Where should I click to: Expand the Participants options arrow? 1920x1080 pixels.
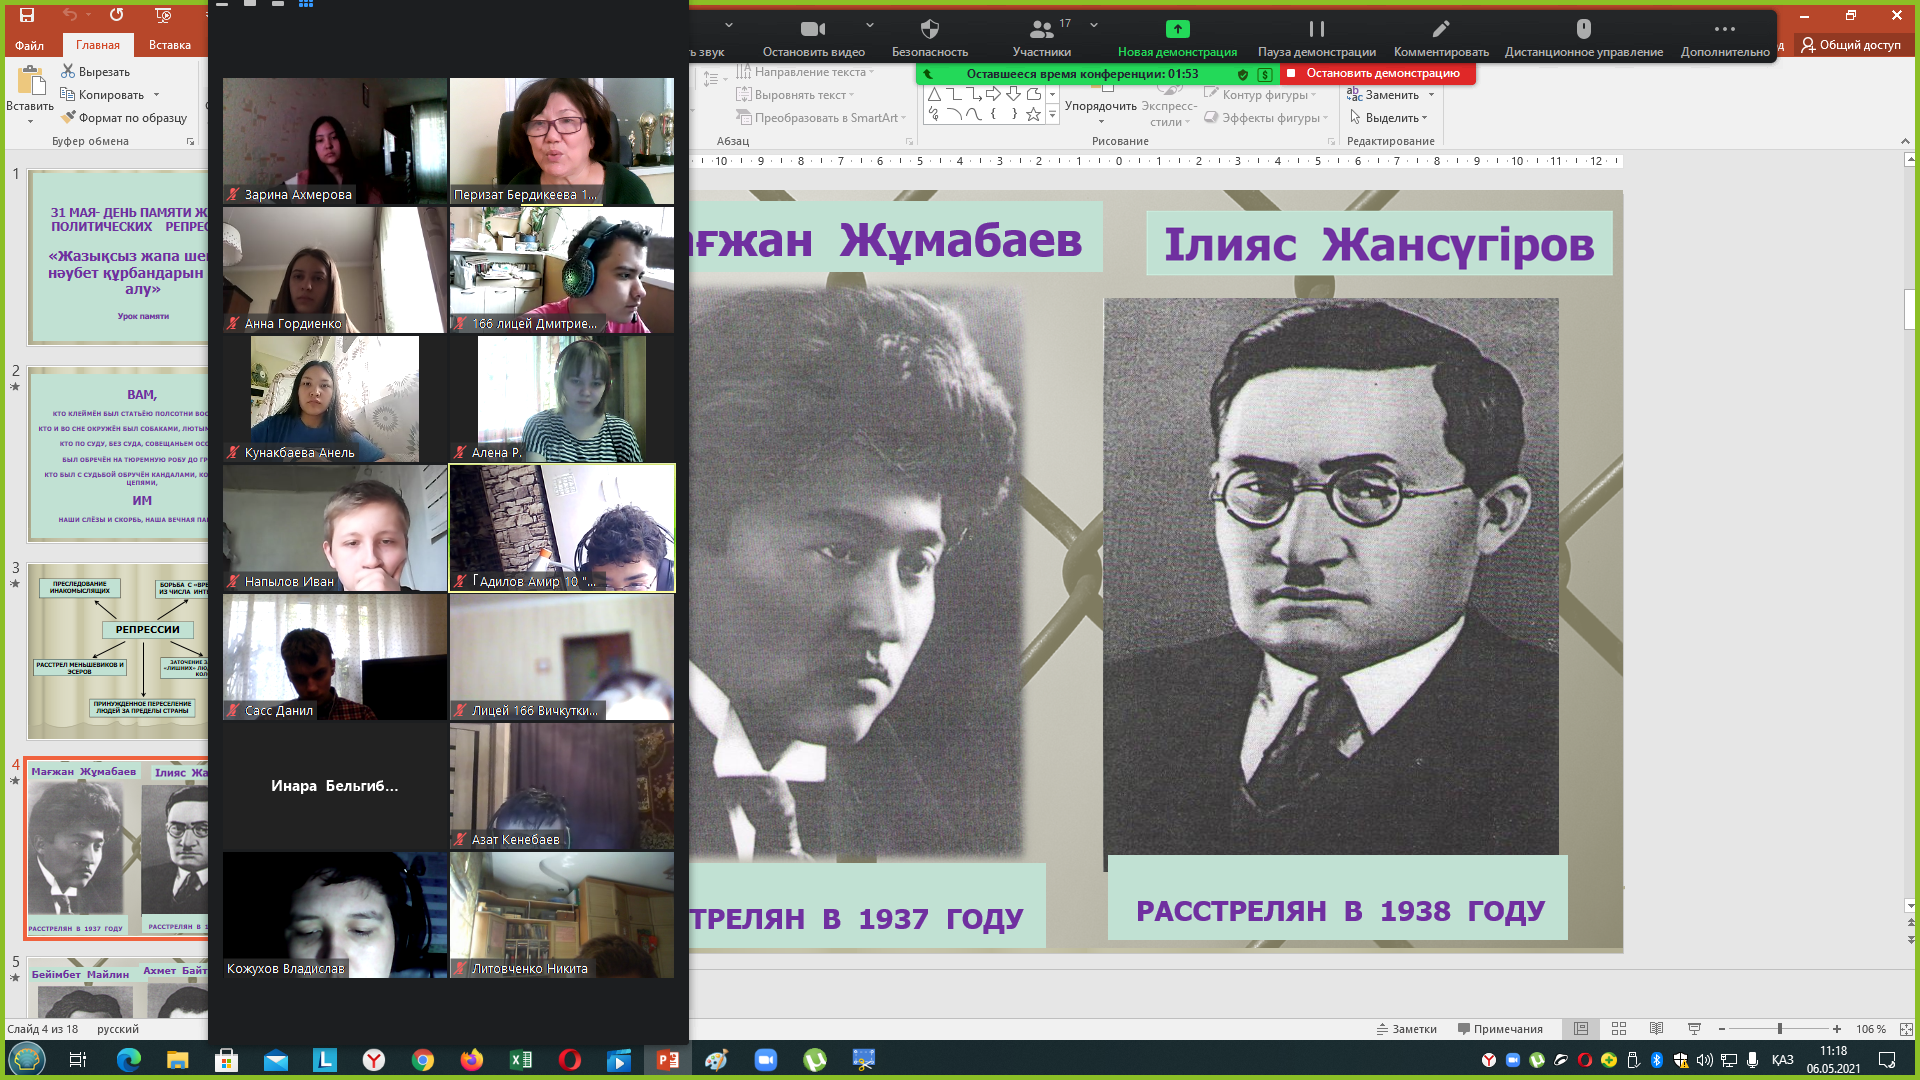tap(1094, 25)
